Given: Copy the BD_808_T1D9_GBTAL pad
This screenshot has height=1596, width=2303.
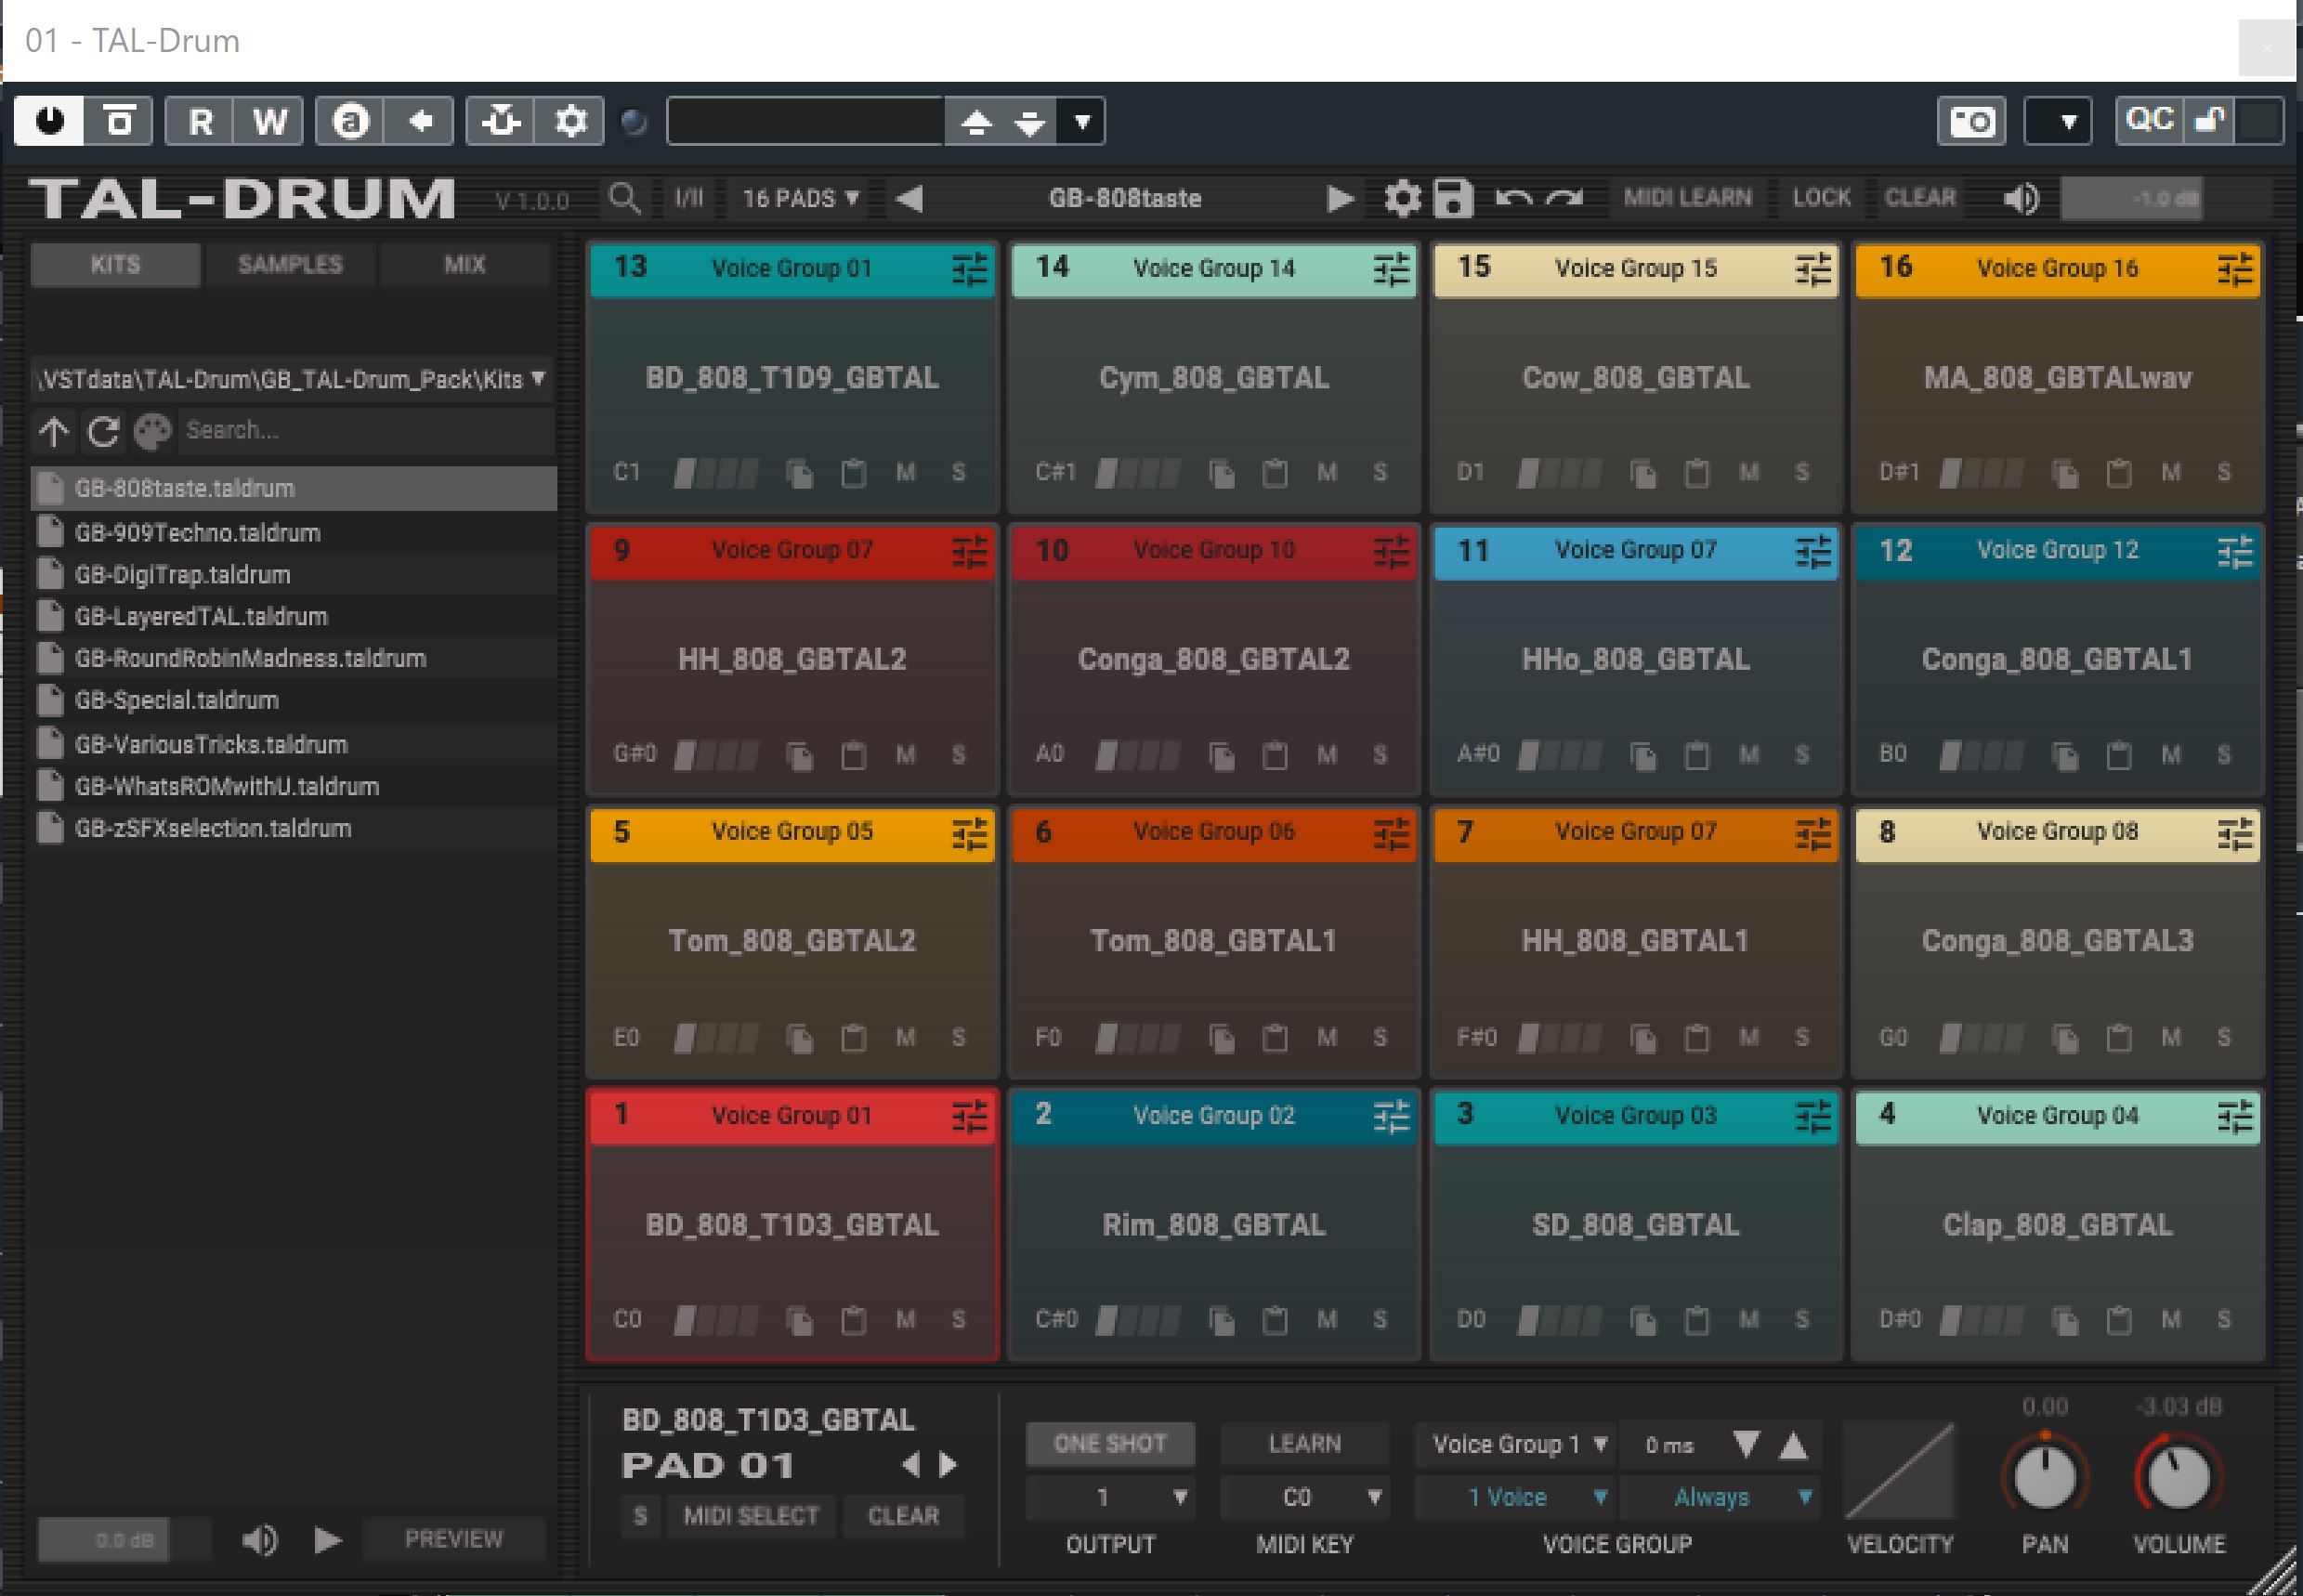Looking at the screenshot, I should tap(799, 472).
